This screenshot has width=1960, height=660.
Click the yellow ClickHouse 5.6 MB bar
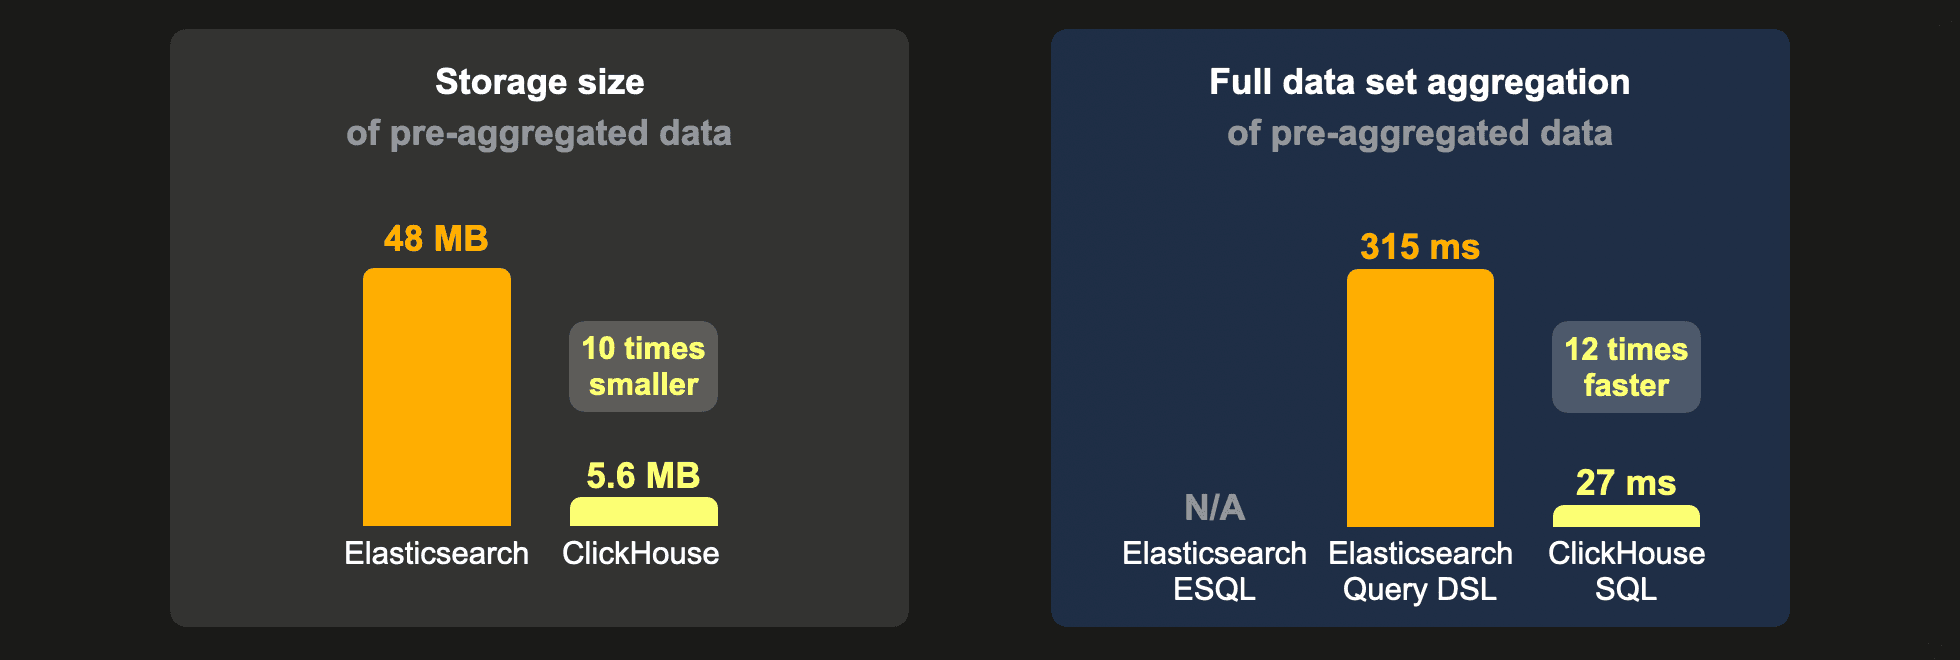click(643, 512)
